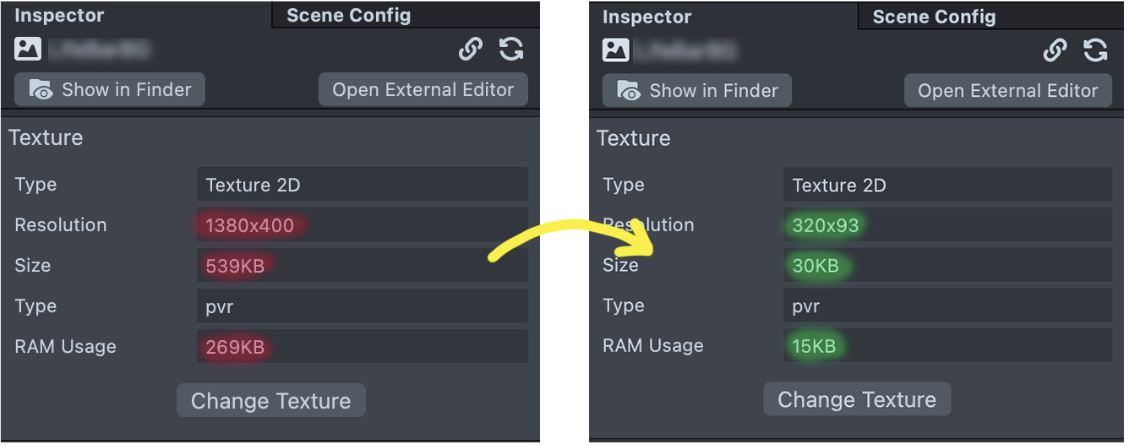Click the texture image icon in the left panel
Screen dimensions: 1128x446
click(x=28, y=49)
